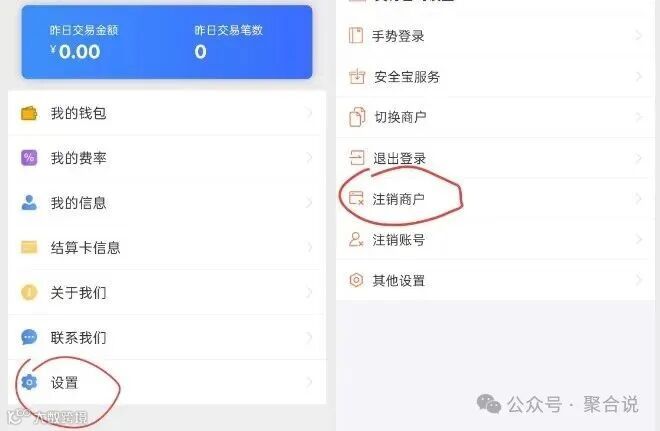The width and height of the screenshot is (660, 431).
Task: Tap the 注销商户 window-with-x icon
Action: click(x=356, y=198)
